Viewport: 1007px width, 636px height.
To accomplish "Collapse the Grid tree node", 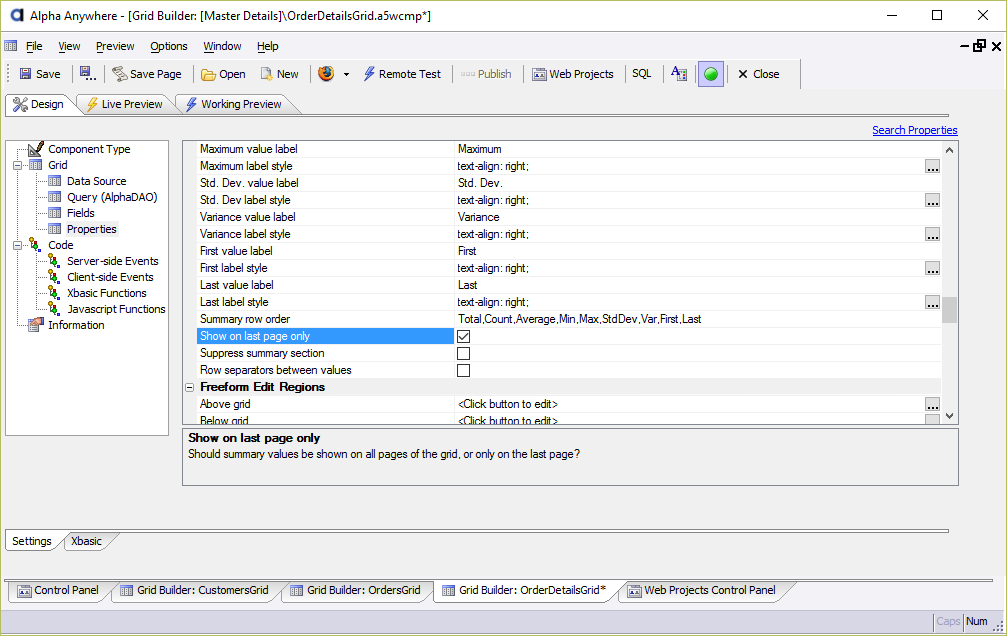I will coord(17,165).
